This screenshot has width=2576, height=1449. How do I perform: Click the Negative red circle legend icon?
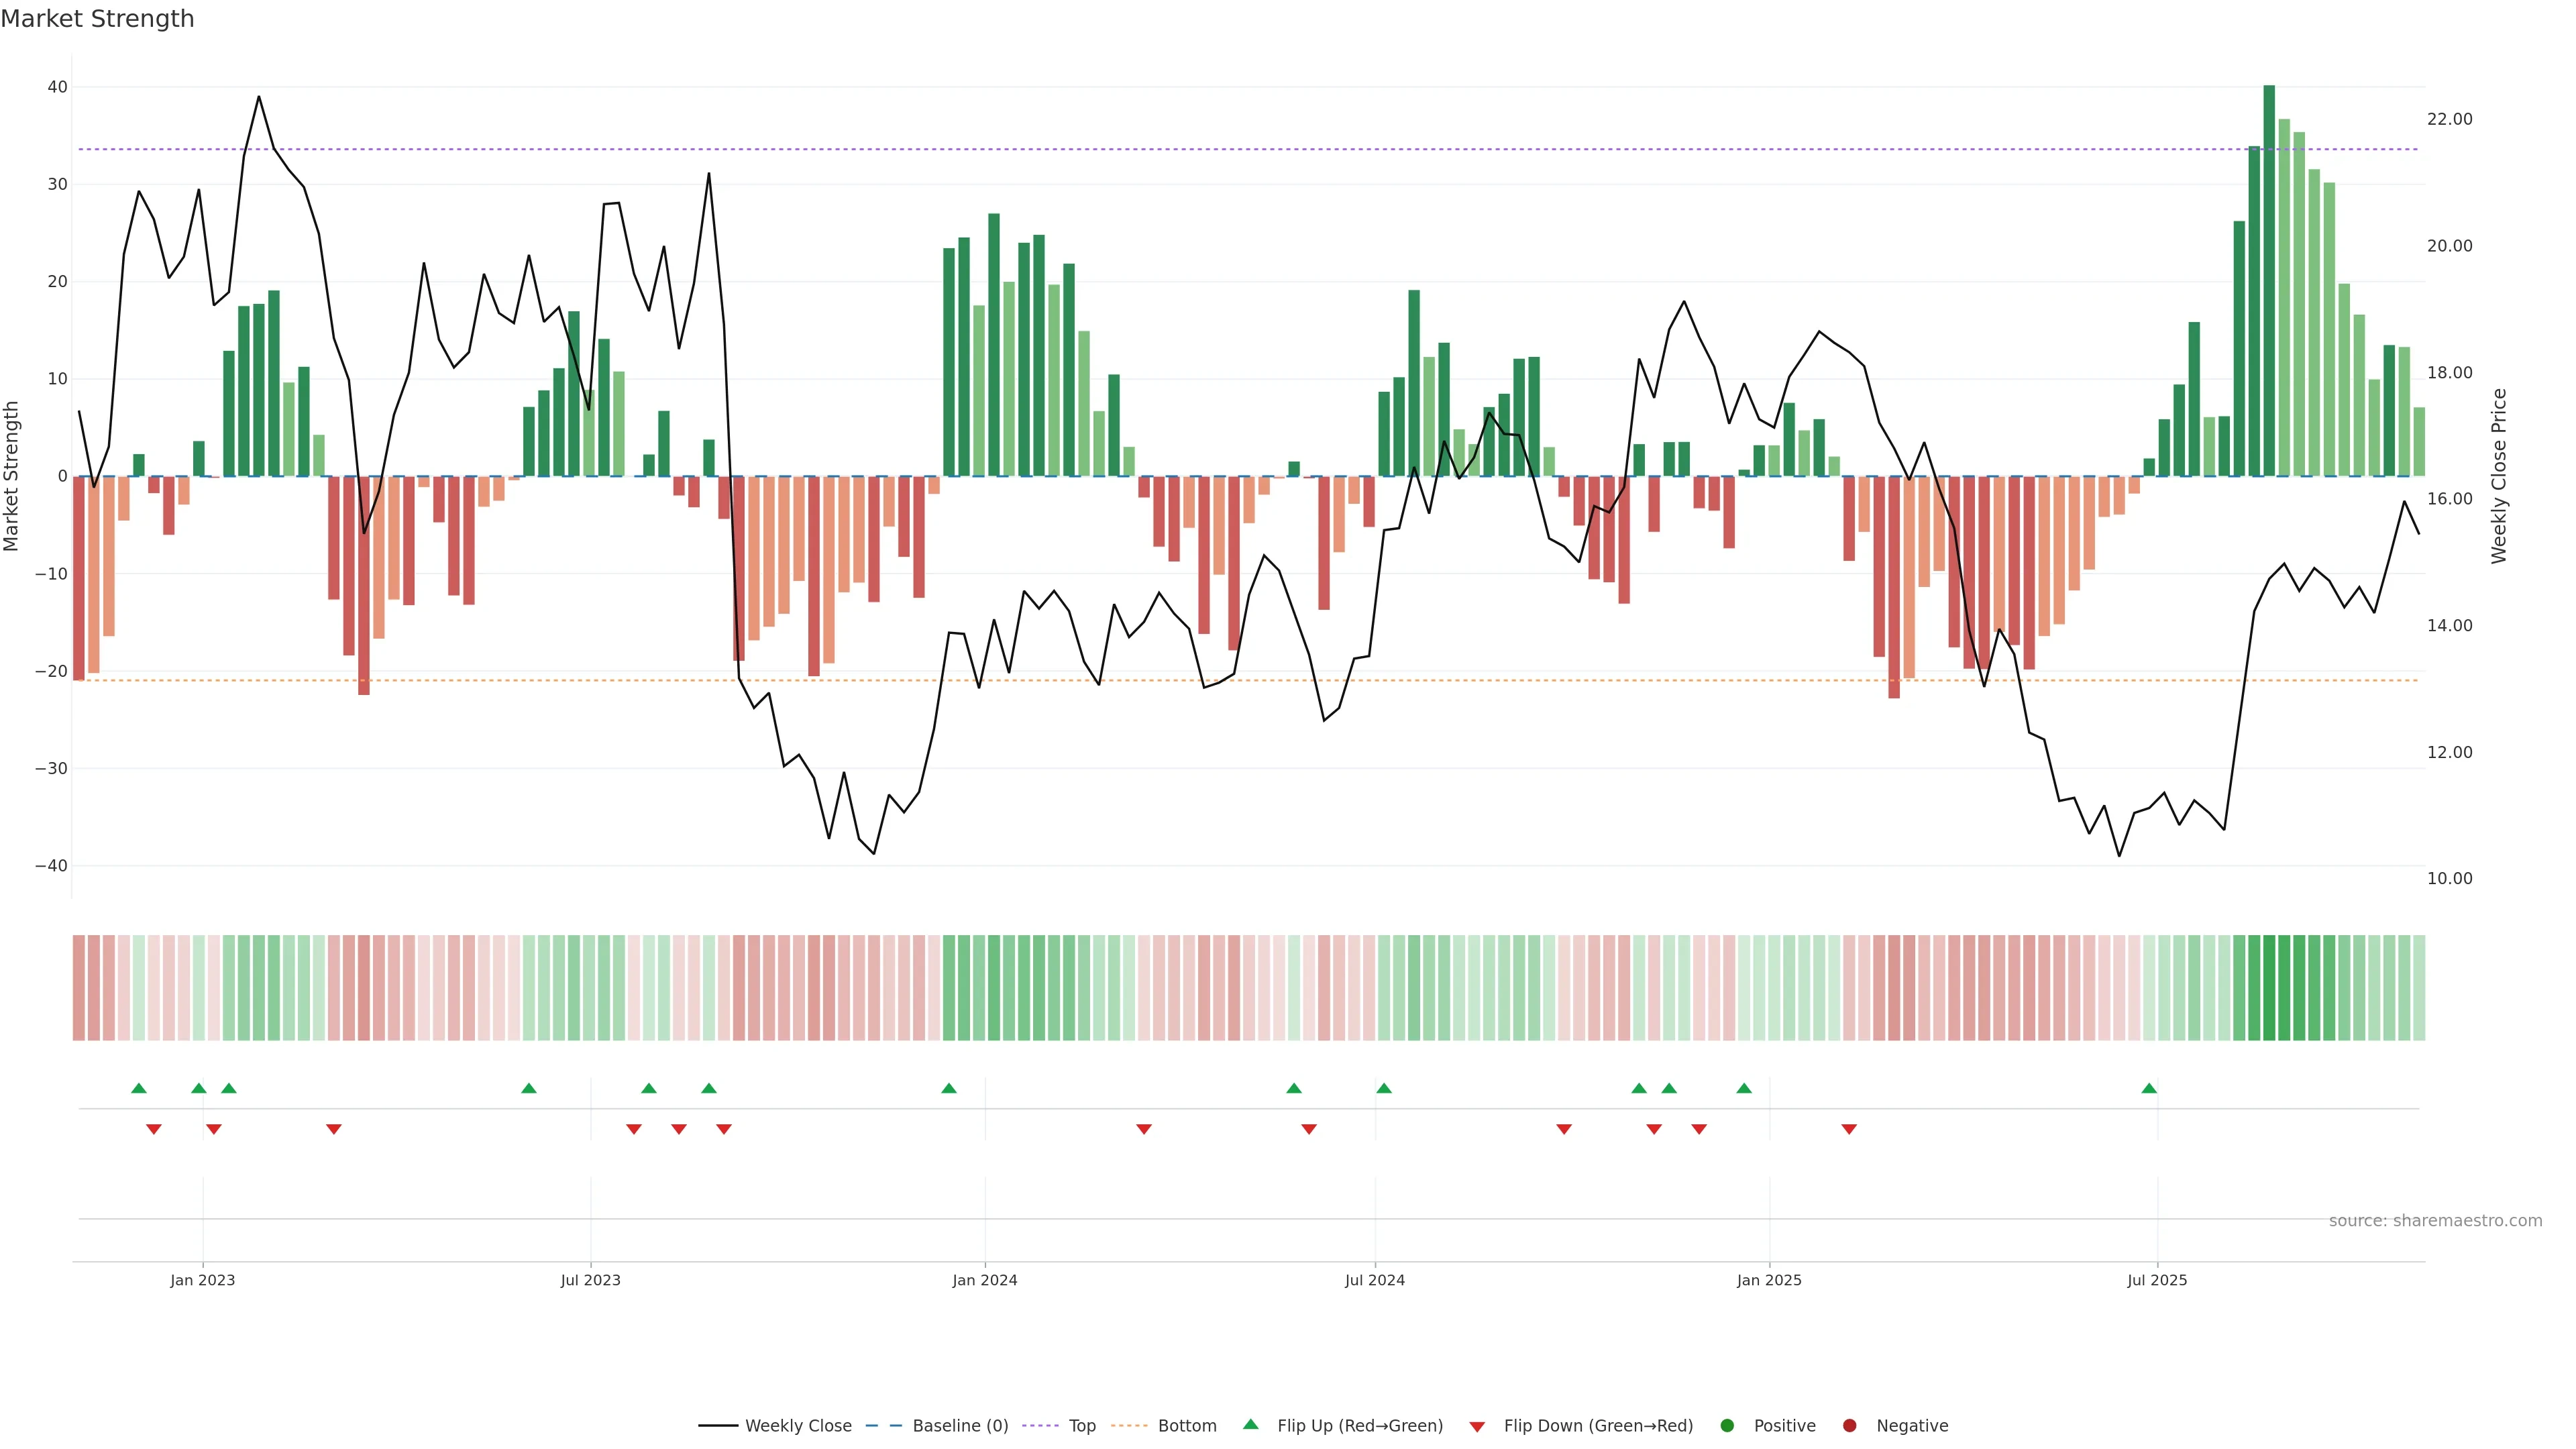[x=1849, y=1425]
